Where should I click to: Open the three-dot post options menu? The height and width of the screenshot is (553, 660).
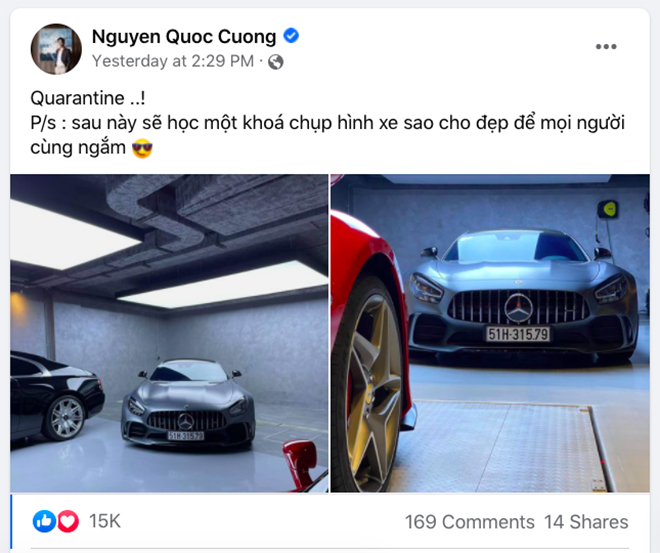[606, 46]
